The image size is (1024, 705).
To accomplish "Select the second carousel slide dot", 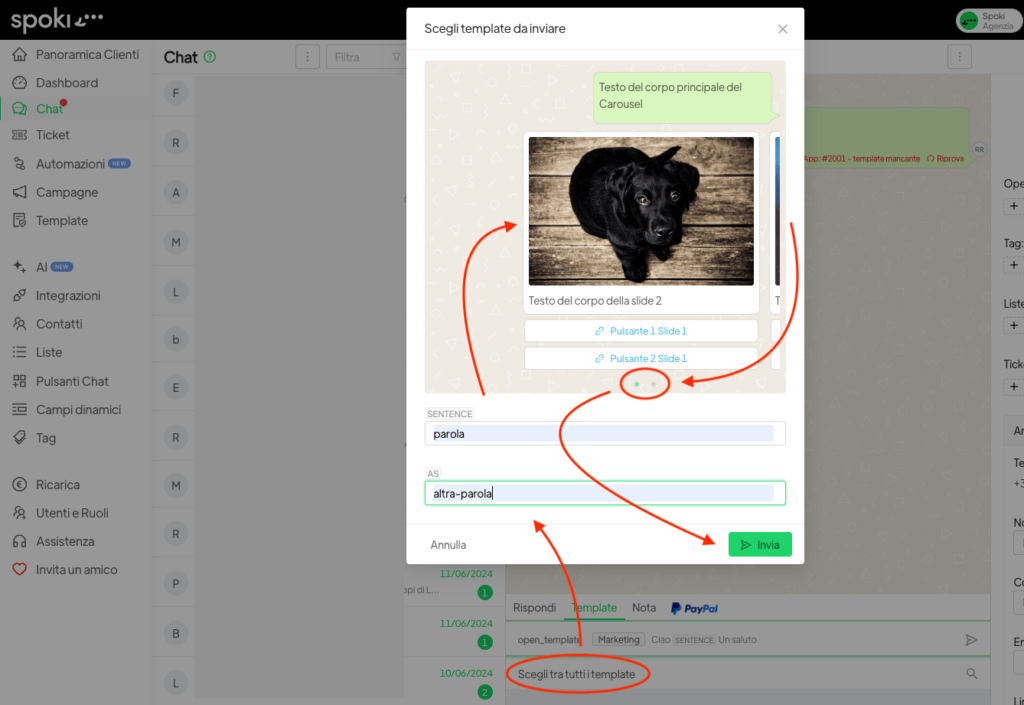I will [x=654, y=384].
